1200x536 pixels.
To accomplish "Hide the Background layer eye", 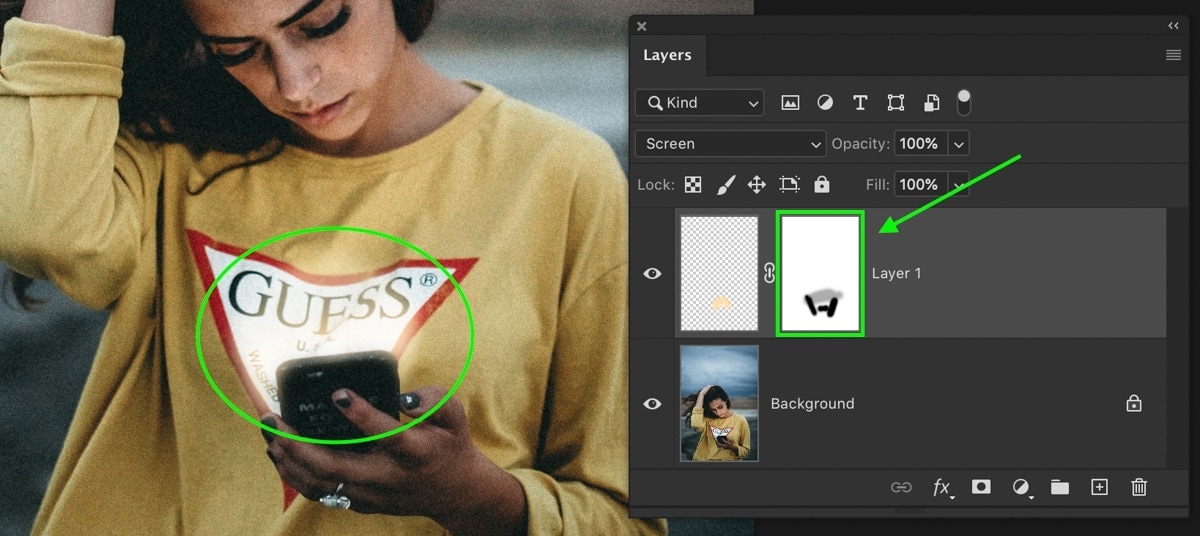I will point(653,403).
